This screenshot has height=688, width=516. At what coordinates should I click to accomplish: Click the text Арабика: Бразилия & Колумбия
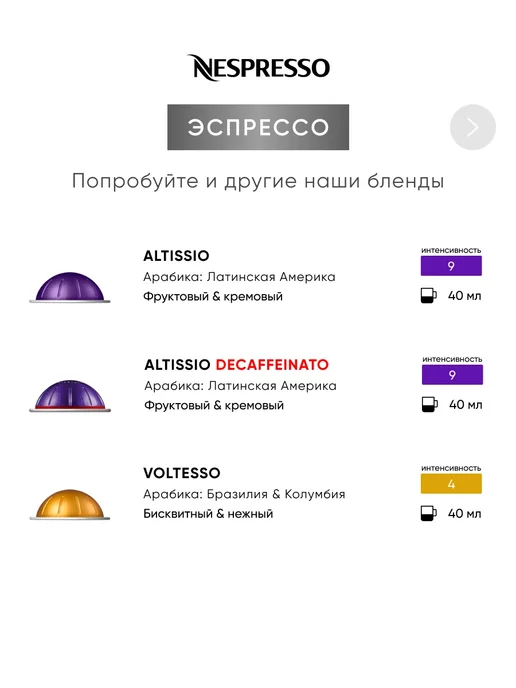(244, 494)
